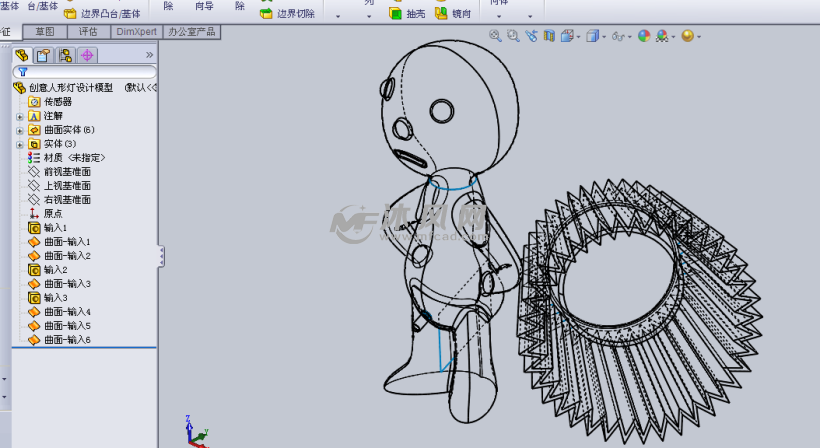Image resolution: width=820 pixels, height=448 pixels.
Task: Select the 前视基准面 plane
Action: click(x=67, y=171)
